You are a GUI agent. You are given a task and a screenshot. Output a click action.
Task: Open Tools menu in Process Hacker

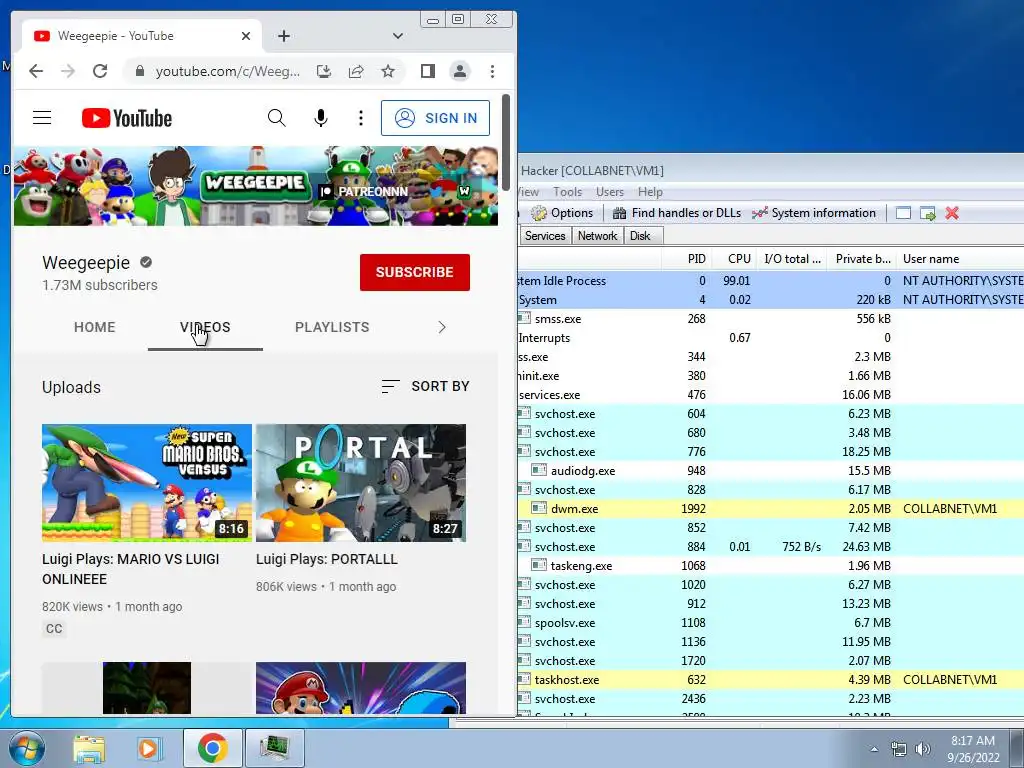click(x=568, y=192)
